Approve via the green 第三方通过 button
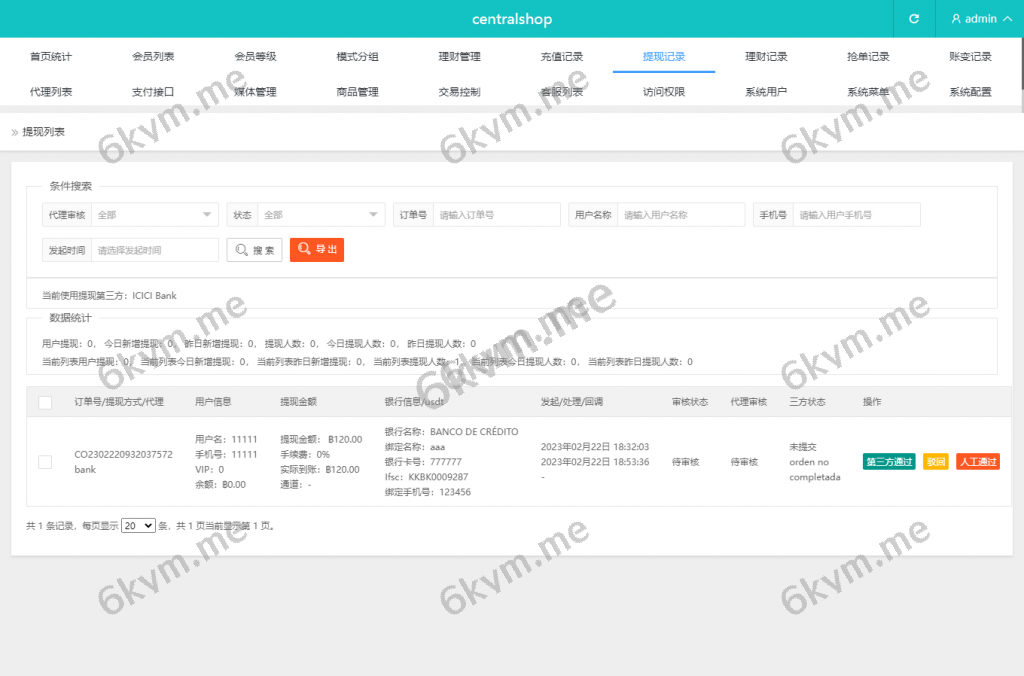1024x676 pixels. click(889, 462)
